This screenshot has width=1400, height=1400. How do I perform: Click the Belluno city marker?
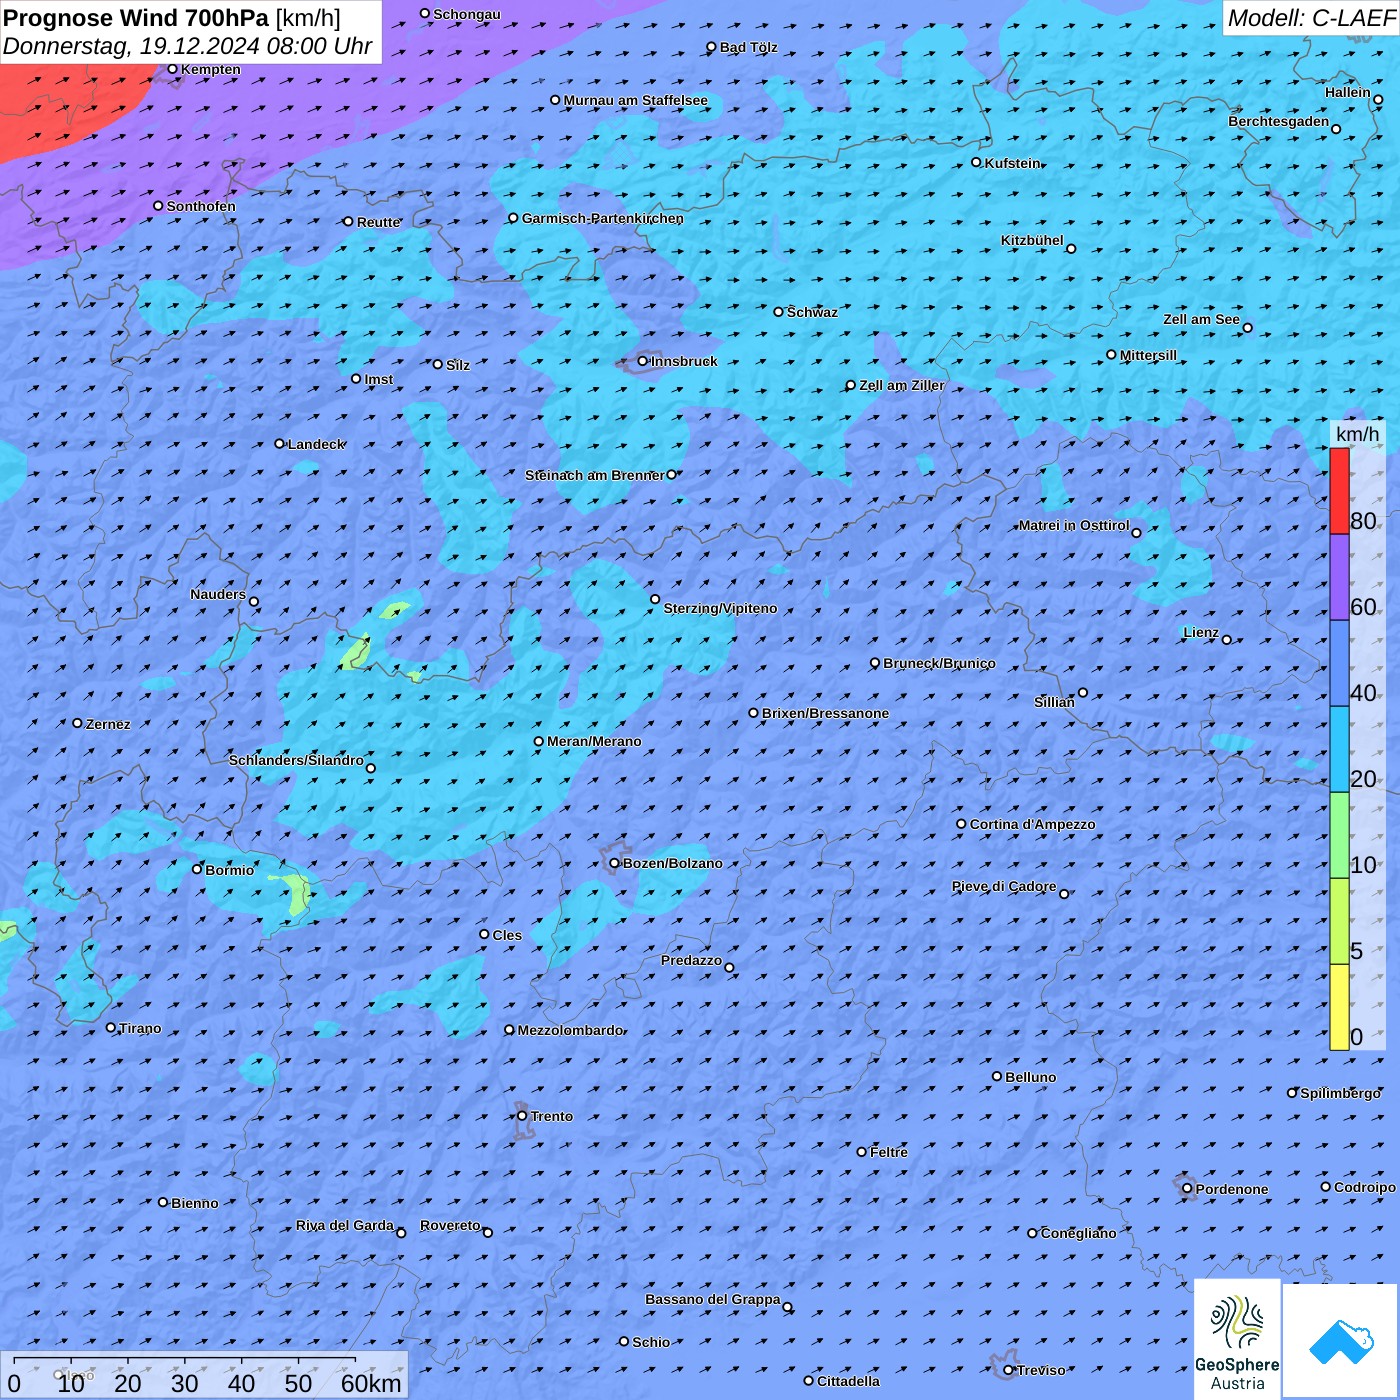(x=997, y=1076)
